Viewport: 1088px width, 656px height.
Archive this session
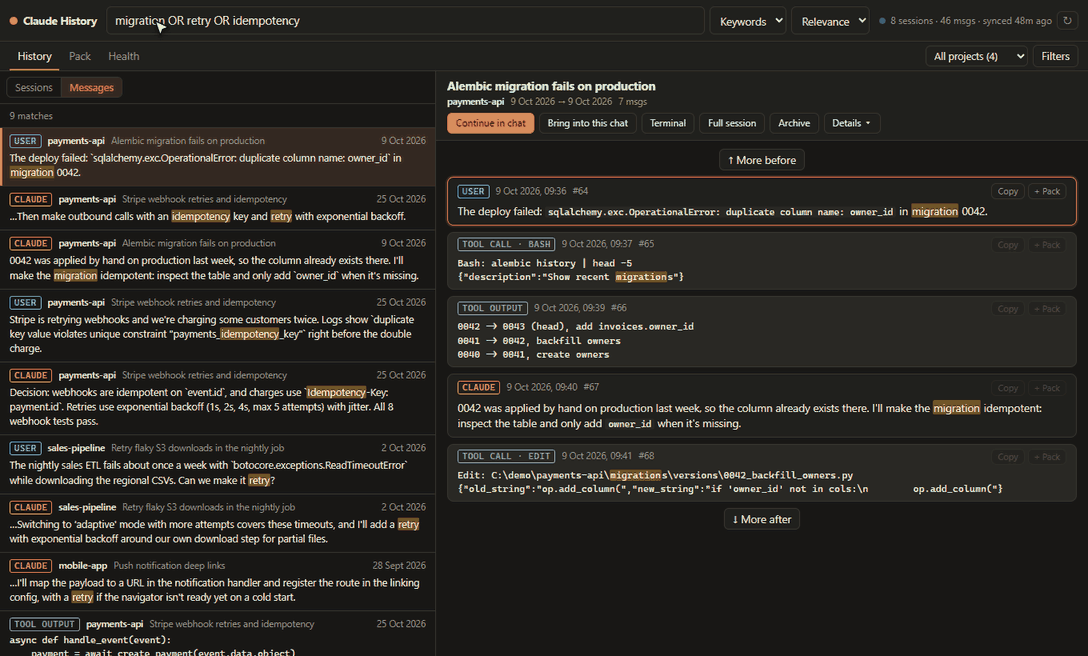click(794, 123)
